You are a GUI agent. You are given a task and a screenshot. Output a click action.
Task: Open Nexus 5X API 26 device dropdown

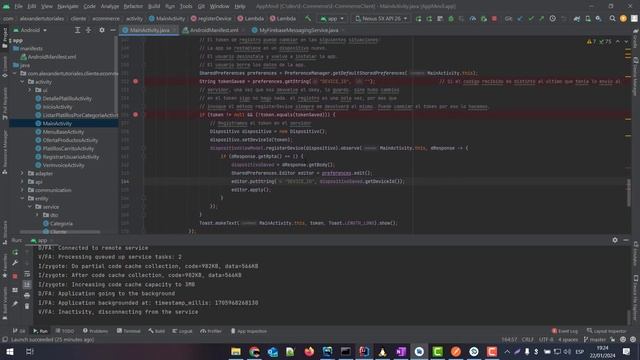[381, 18]
